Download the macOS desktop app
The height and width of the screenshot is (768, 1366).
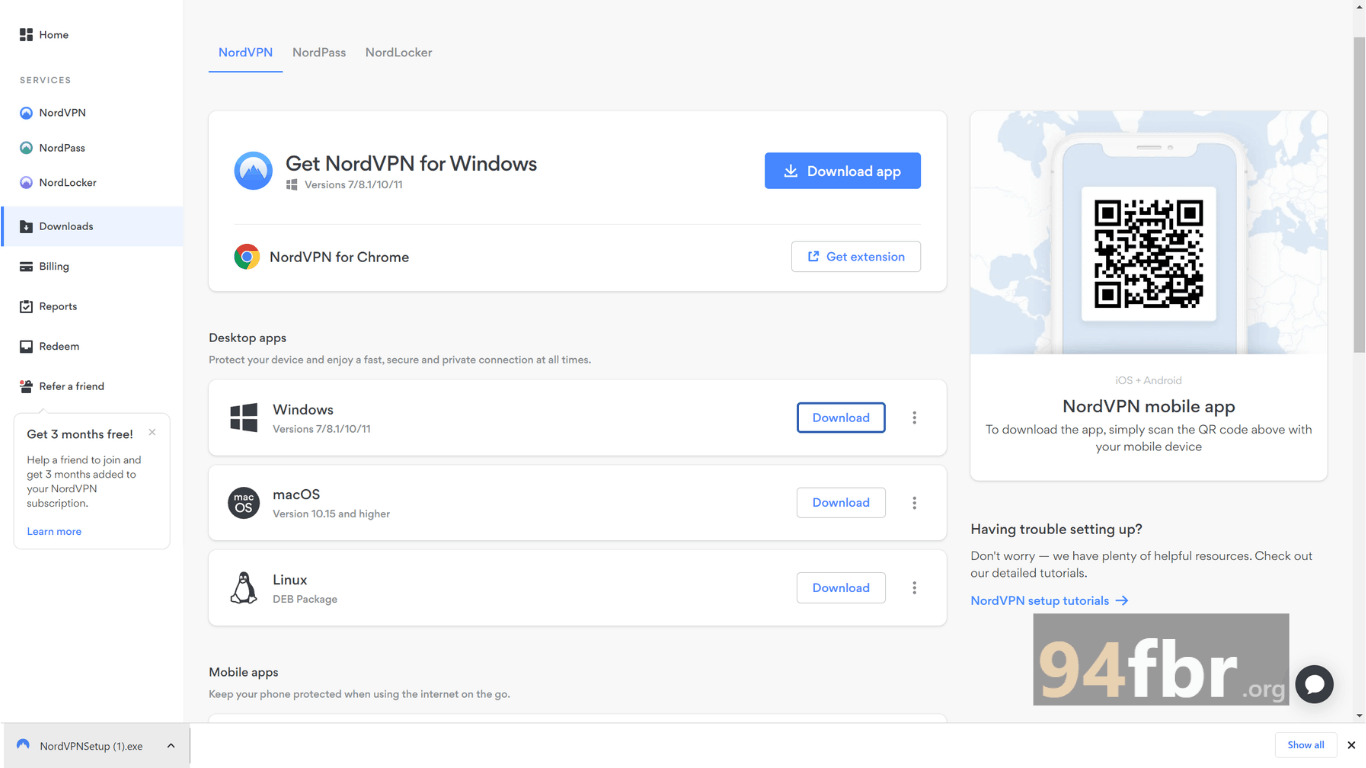pyautogui.click(x=841, y=503)
